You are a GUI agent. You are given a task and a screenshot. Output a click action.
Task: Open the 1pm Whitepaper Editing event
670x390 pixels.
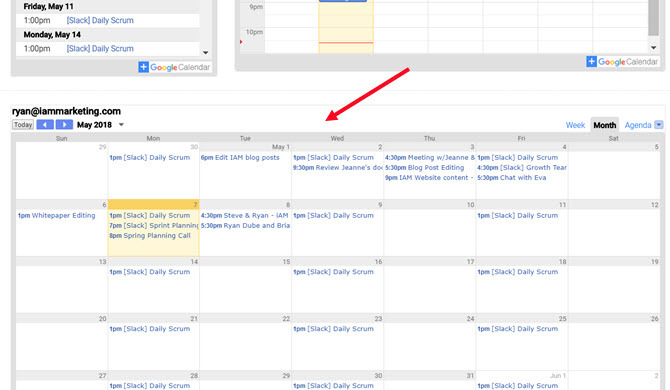click(56, 216)
